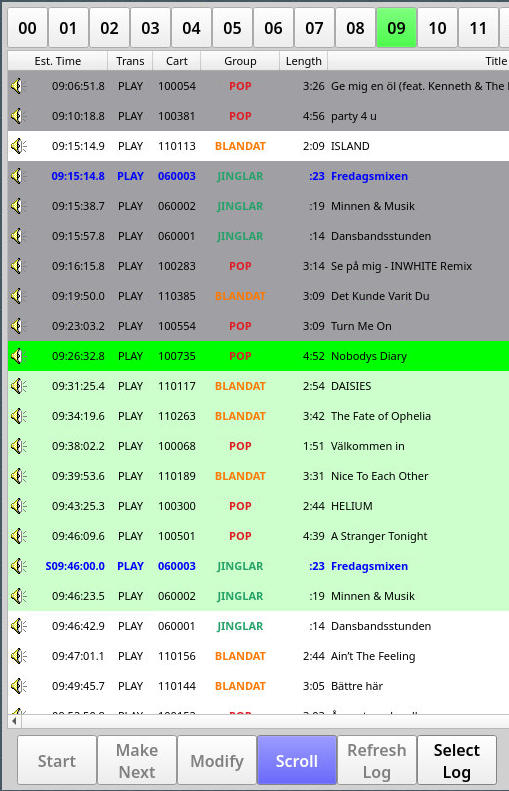509x791 pixels.
Task: Click the speaker icon for Ge mig en öl
Action: [x=19, y=86]
